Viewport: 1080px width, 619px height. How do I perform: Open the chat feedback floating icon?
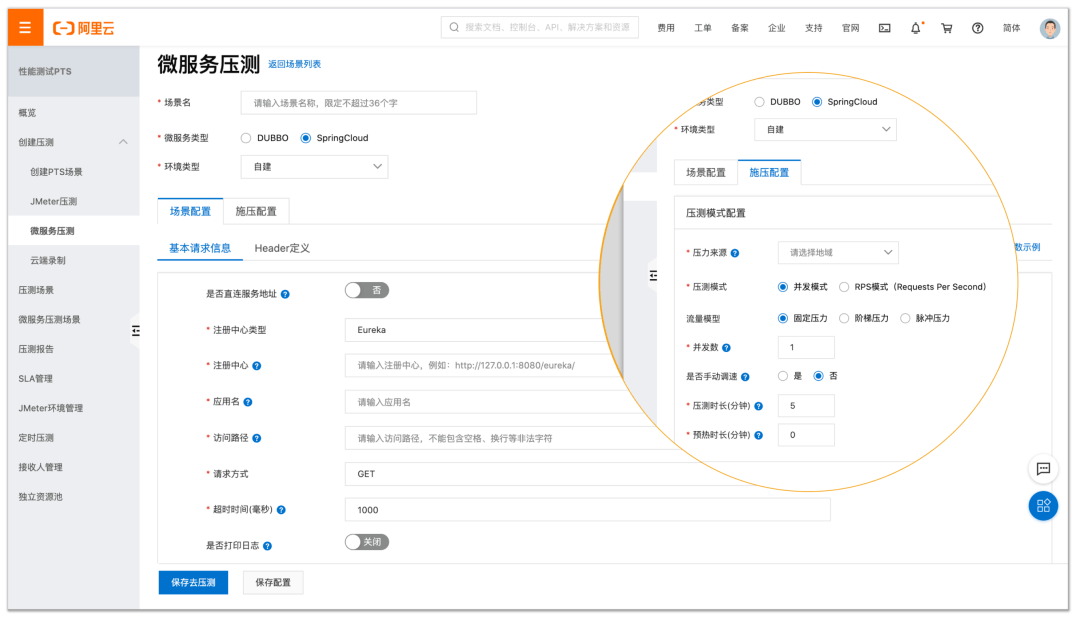pyautogui.click(x=1043, y=469)
